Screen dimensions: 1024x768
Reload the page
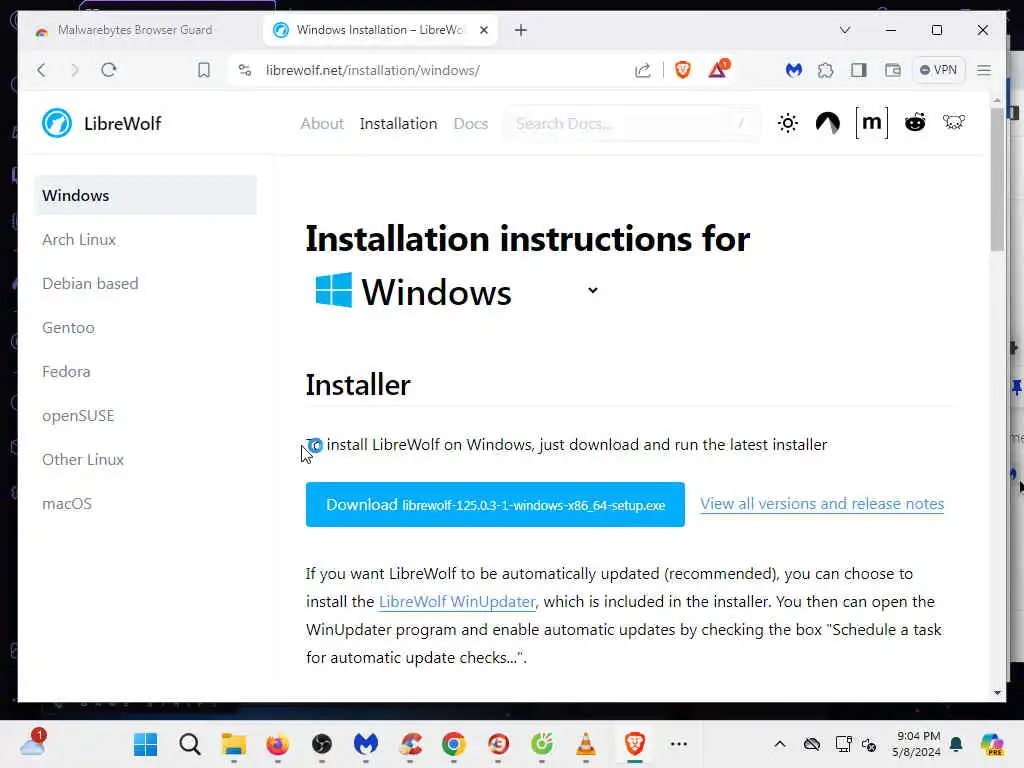(109, 70)
